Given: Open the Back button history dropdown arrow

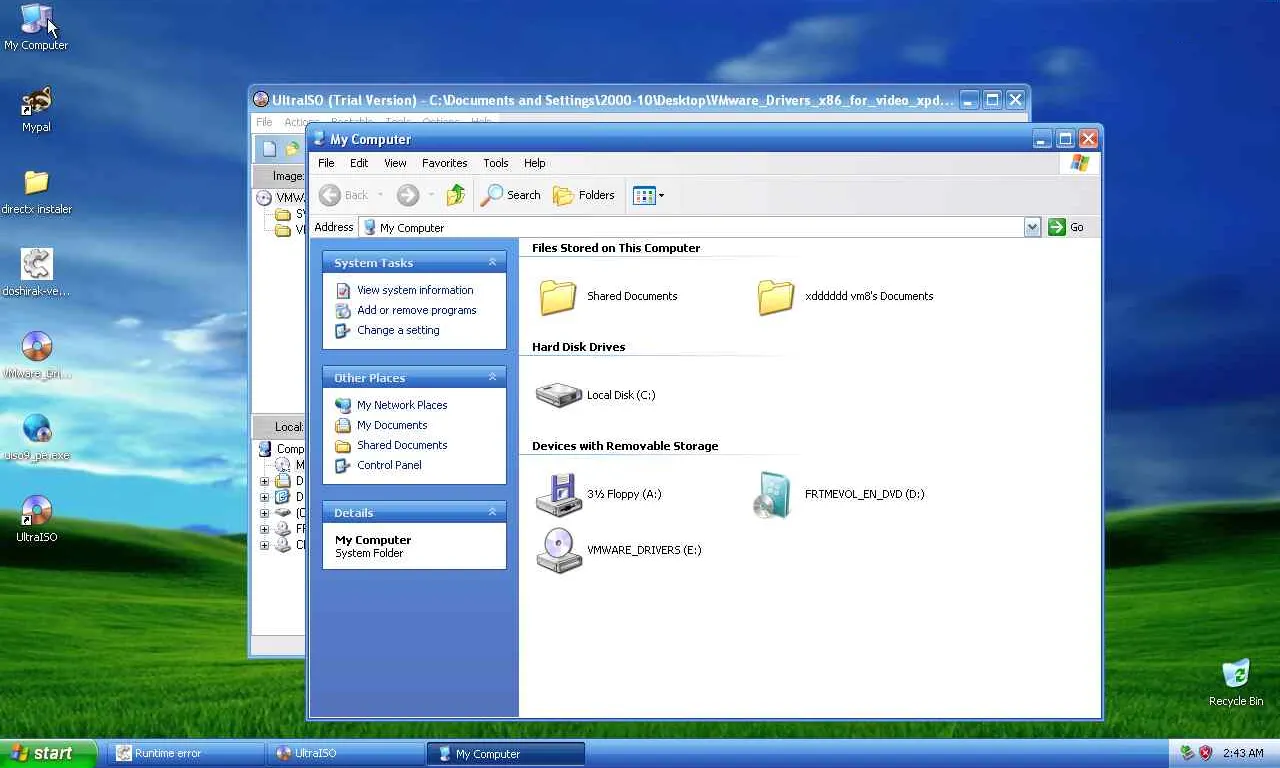Looking at the screenshot, I should [x=380, y=195].
